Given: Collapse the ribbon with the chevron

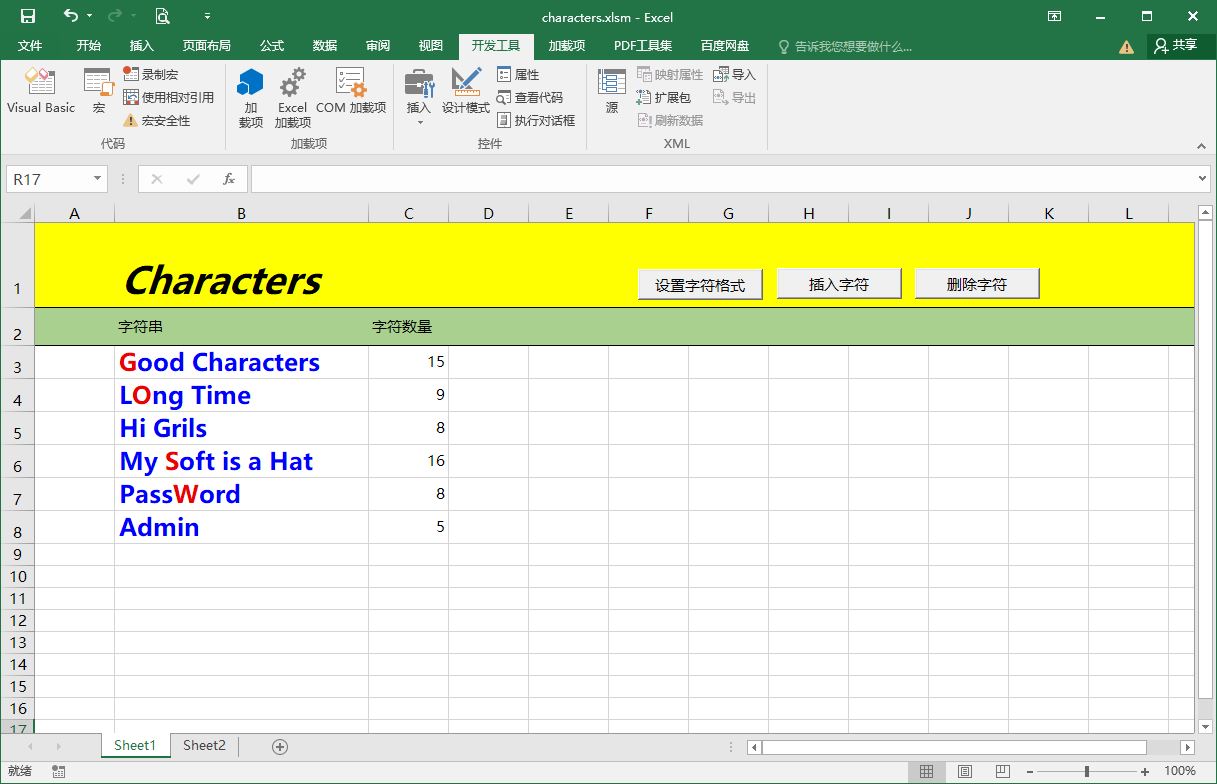Looking at the screenshot, I should 1201,145.
